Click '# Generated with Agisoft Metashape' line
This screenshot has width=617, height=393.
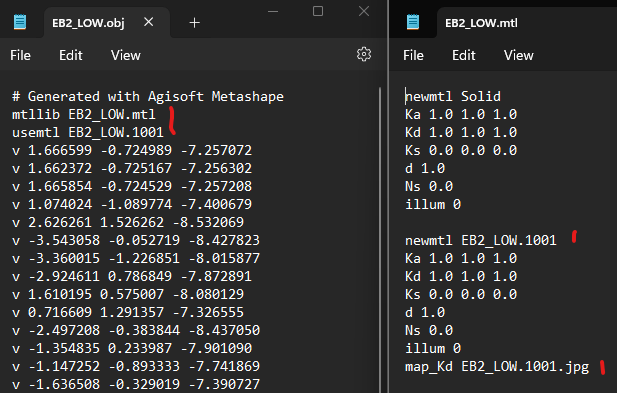point(148,96)
